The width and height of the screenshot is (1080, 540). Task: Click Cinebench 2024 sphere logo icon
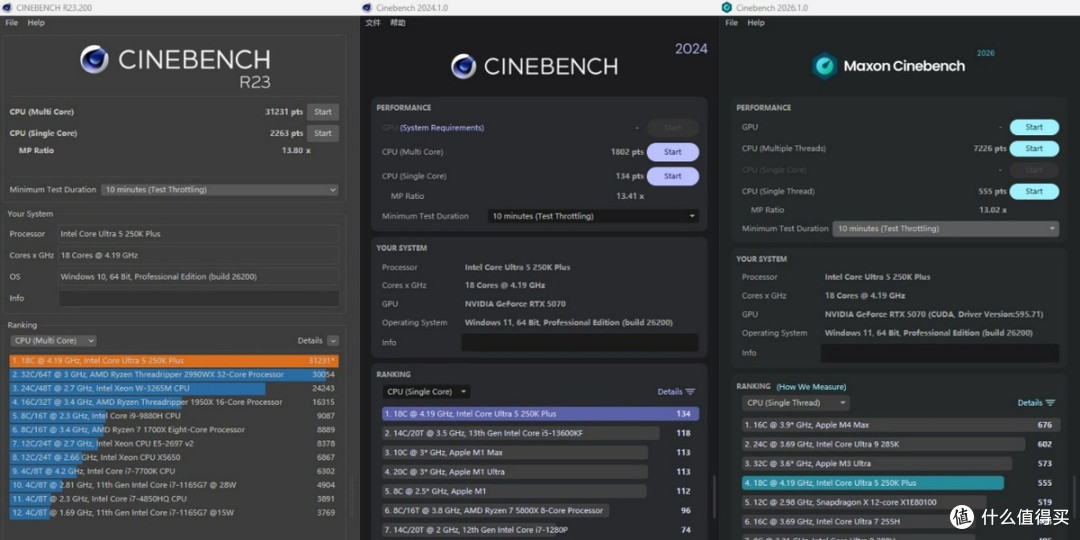click(x=463, y=67)
